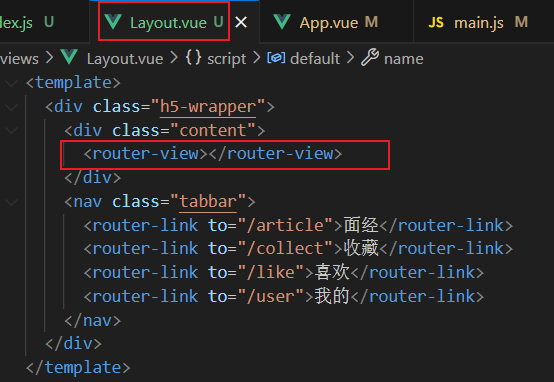Screen dimensions: 554x382
Task: Click the /article route string
Action: coord(285,225)
